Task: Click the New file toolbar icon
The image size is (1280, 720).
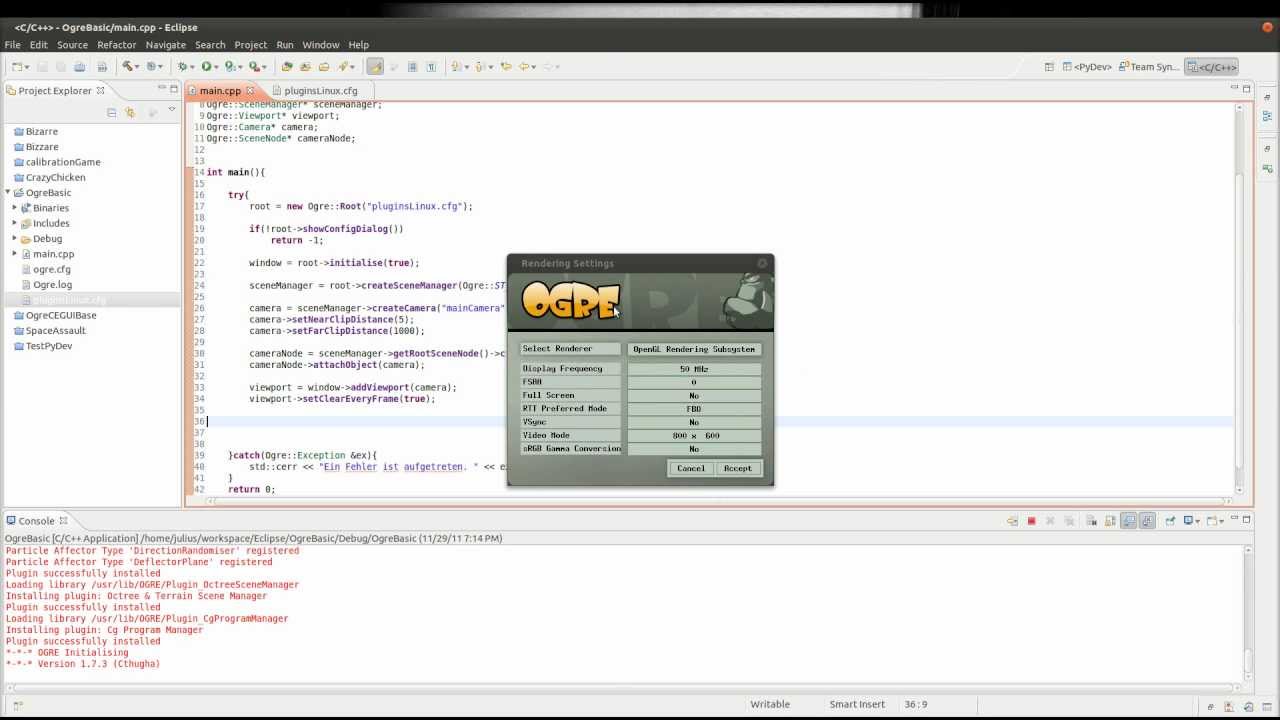Action: pyautogui.click(x=17, y=66)
